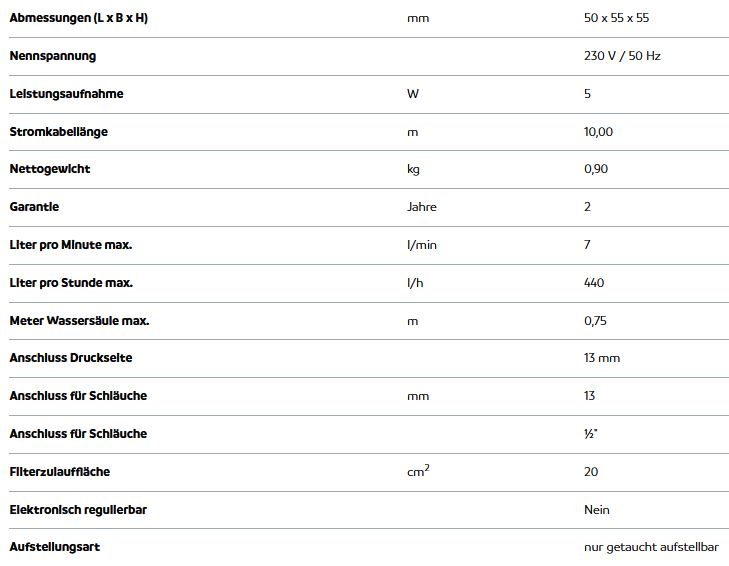The image size is (729, 566).
Task: Click the Jahre unit text
Action: click(422, 207)
